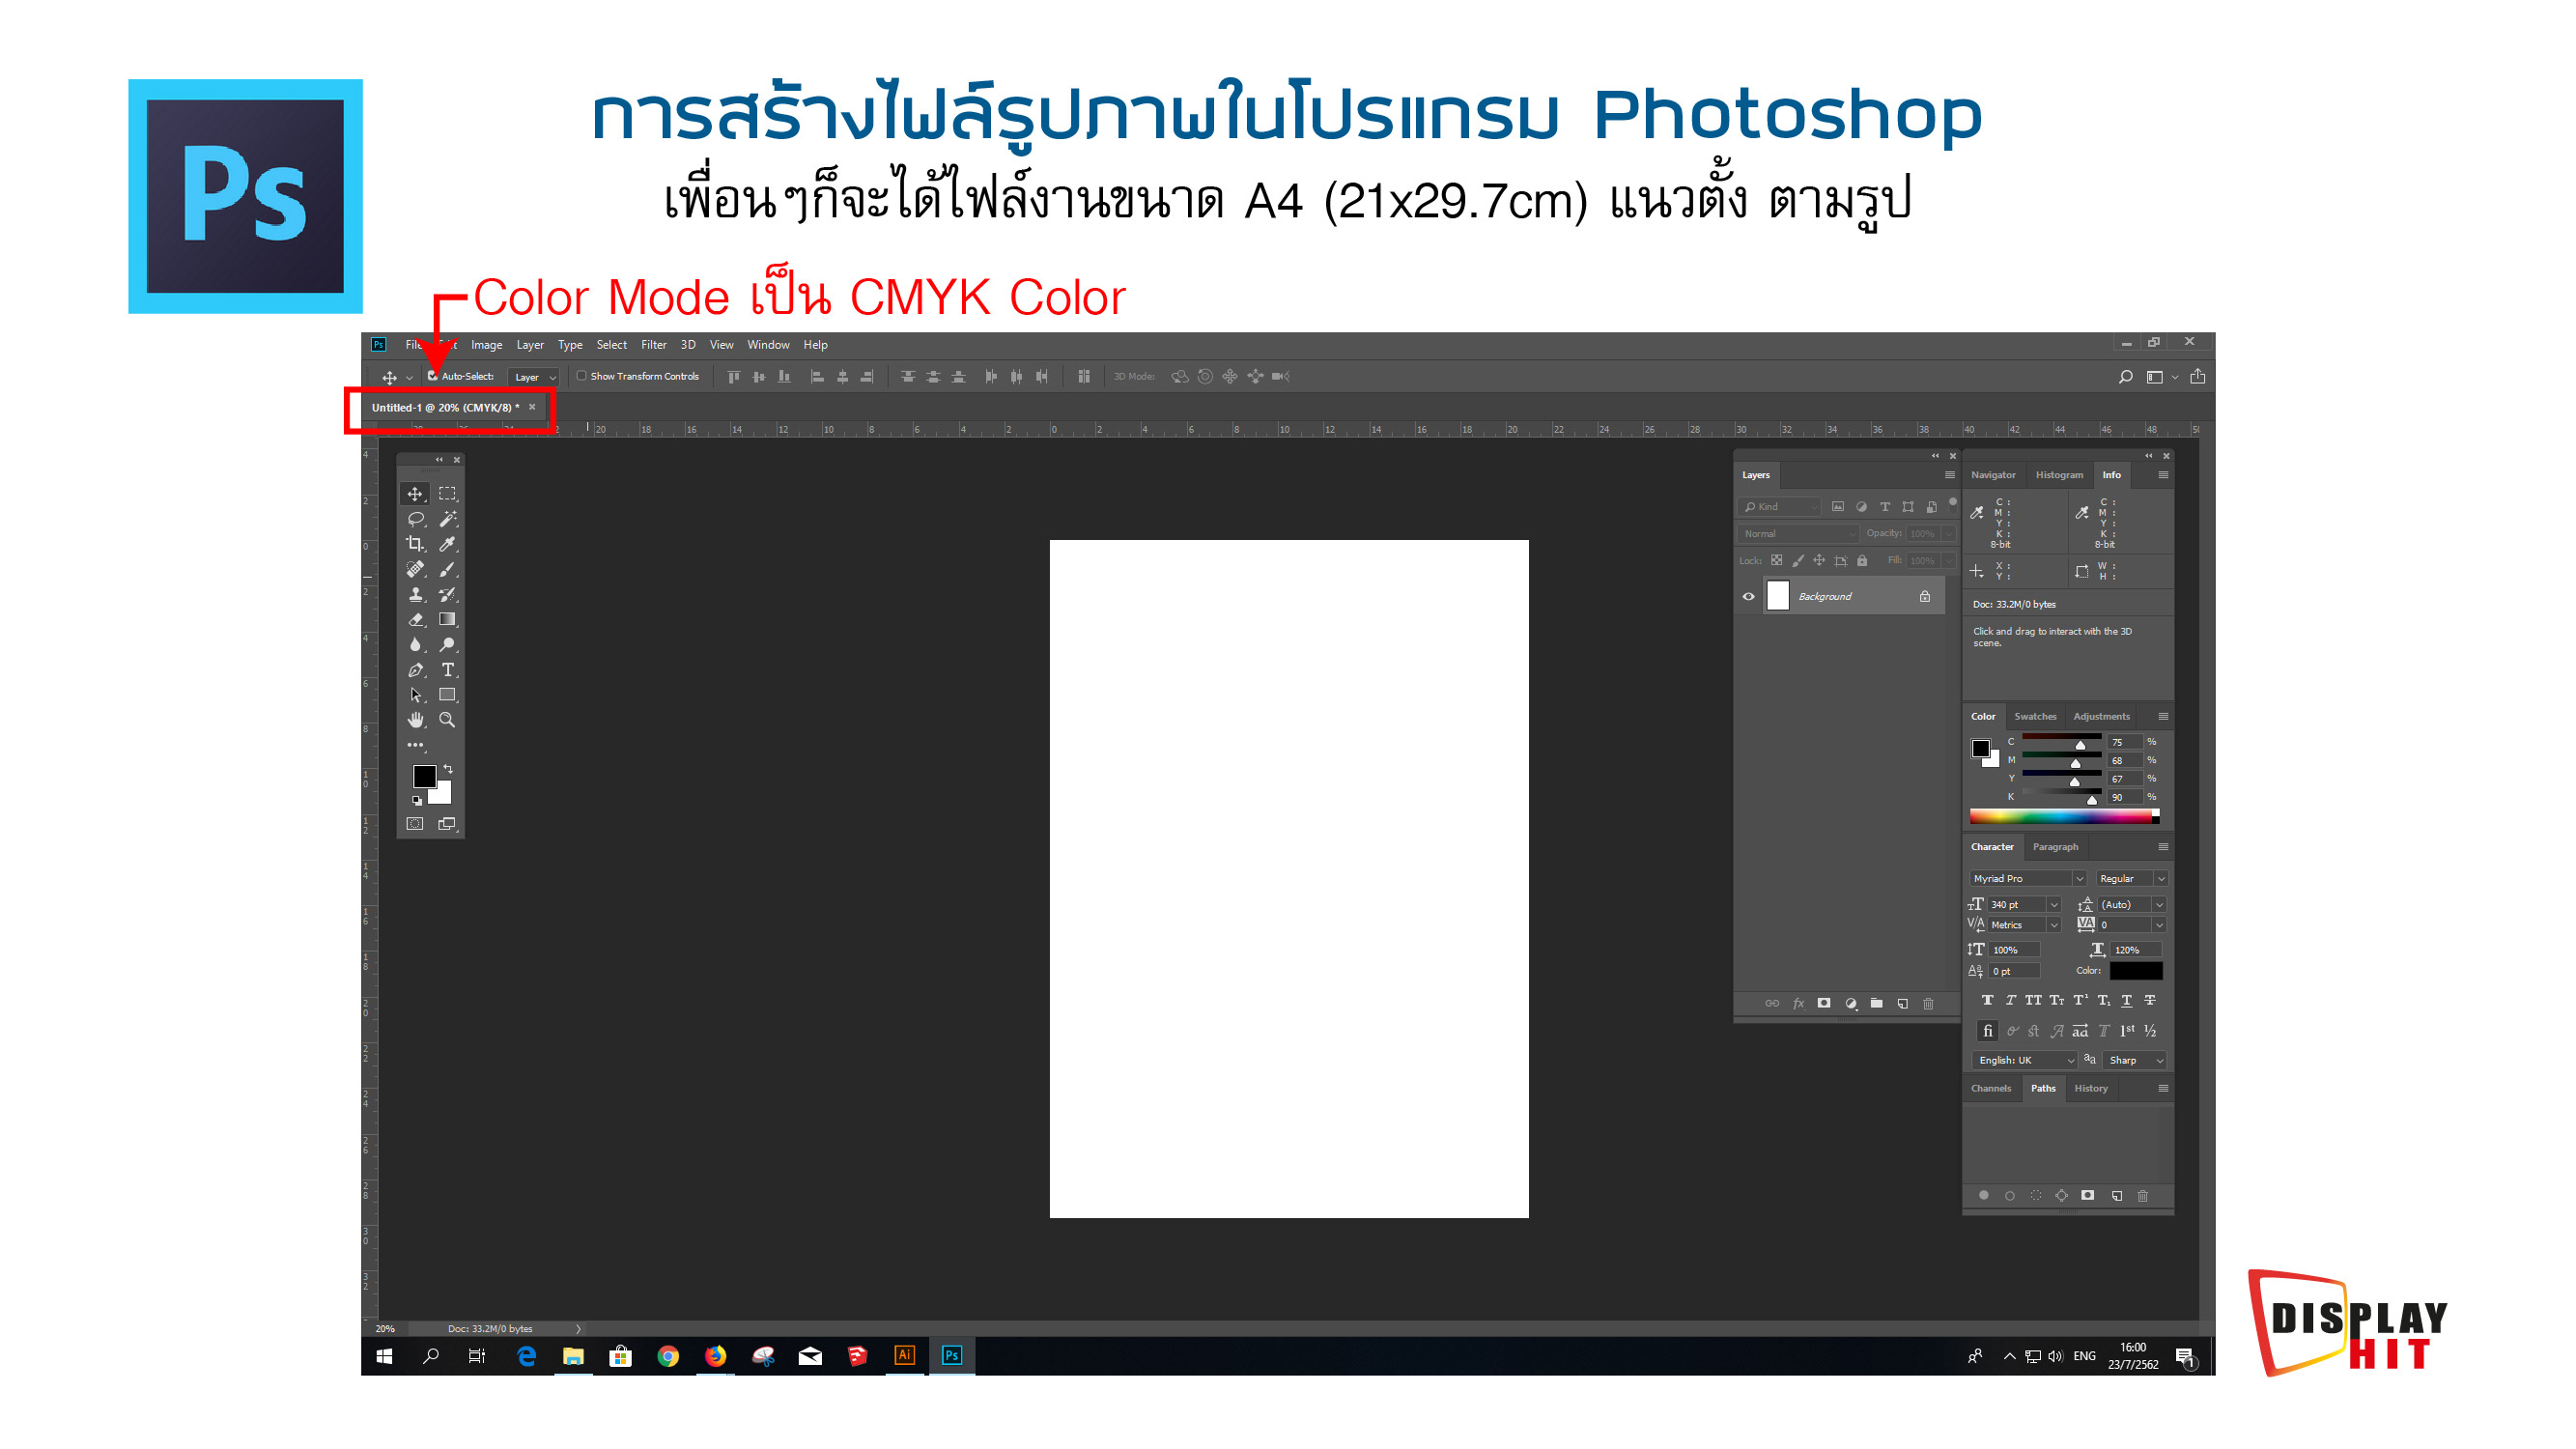Open the Filter menu
The height and width of the screenshot is (1449, 2576).
click(653, 345)
